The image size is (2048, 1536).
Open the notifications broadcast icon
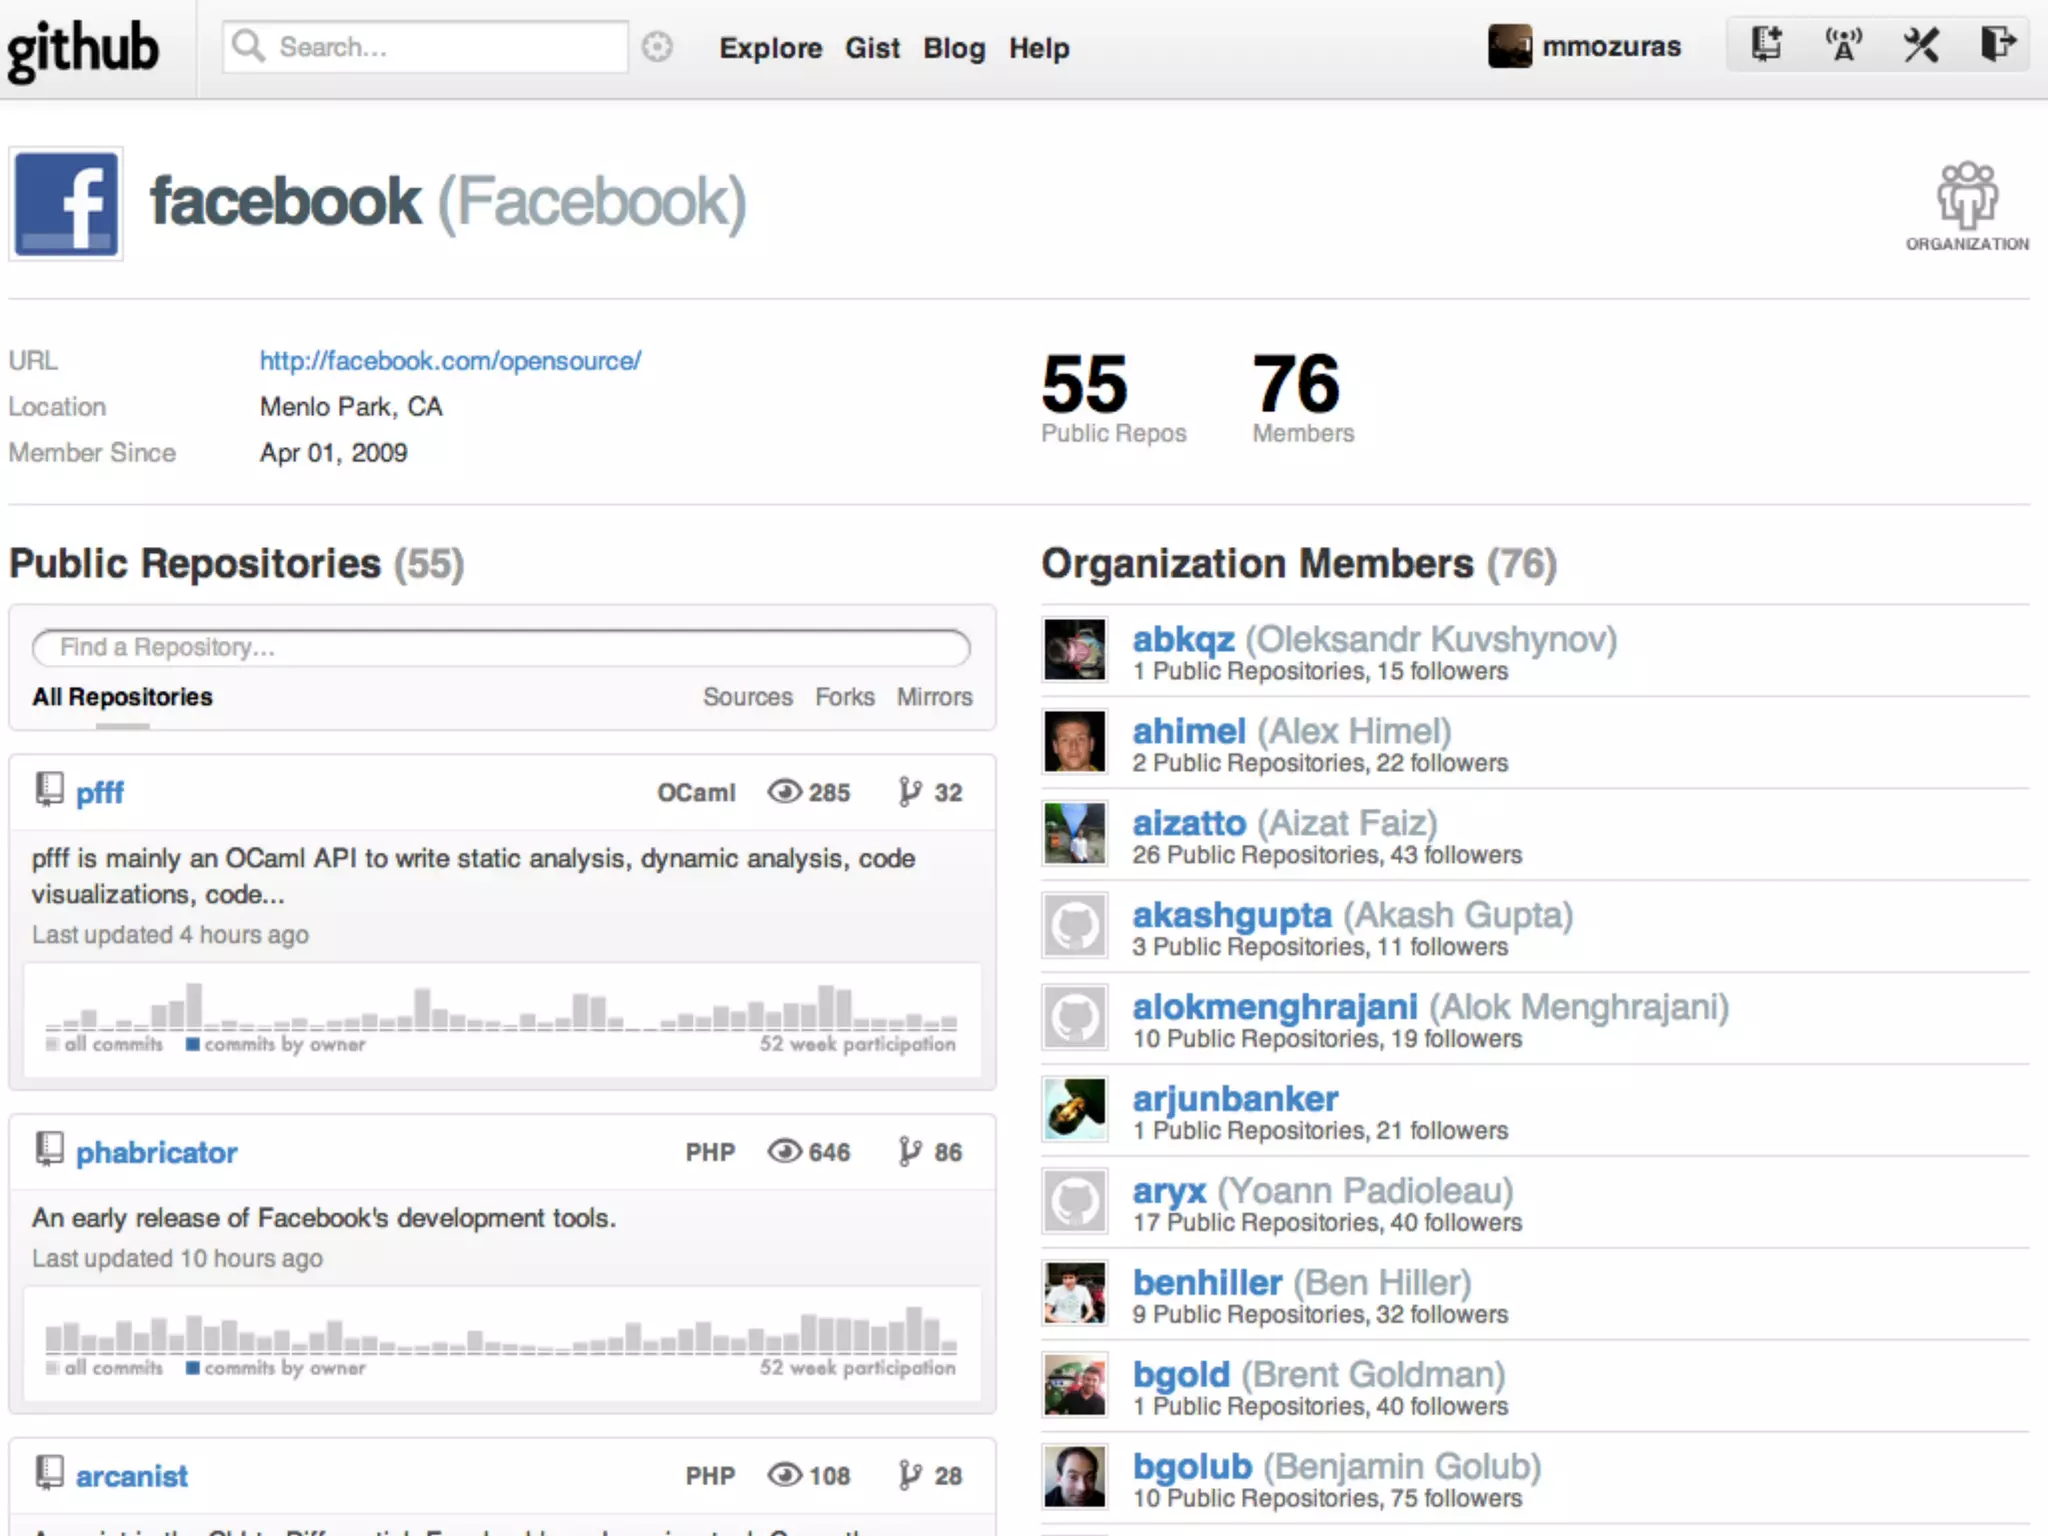[x=1843, y=45]
